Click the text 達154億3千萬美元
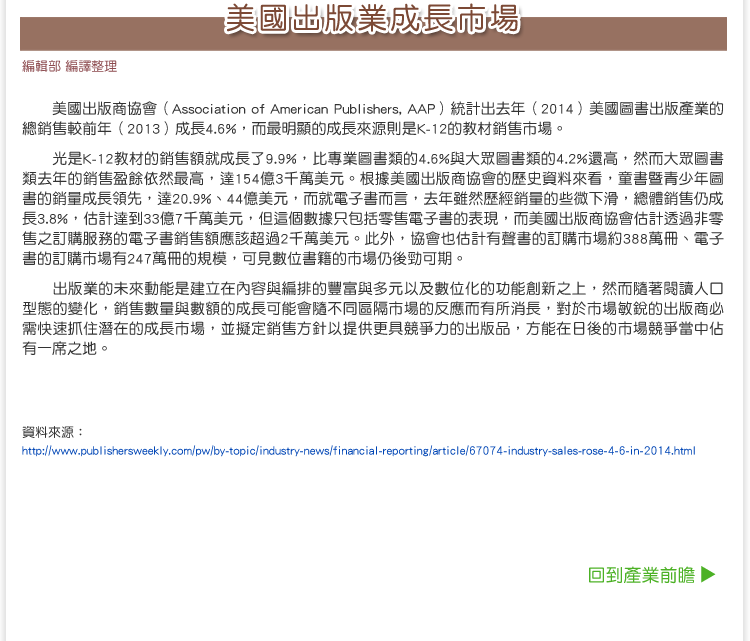This screenshot has height=641, width=750. click(x=282, y=179)
